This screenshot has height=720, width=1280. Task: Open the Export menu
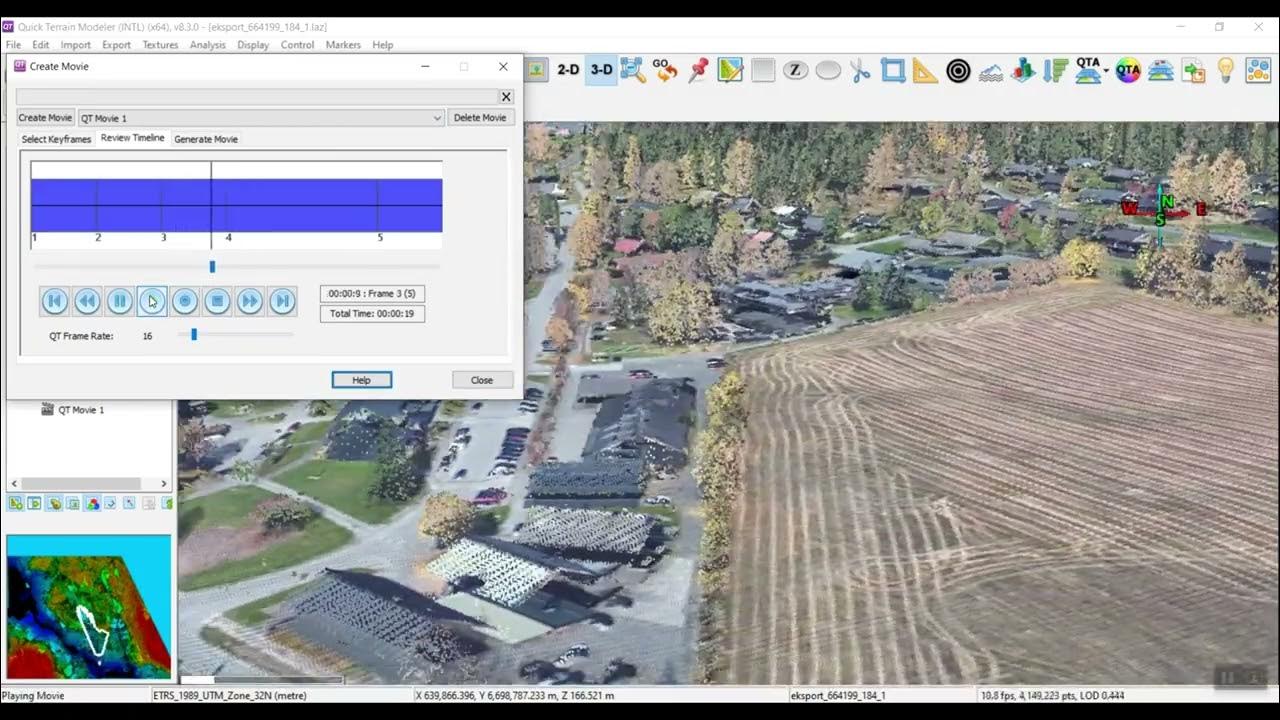[x=116, y=45]
